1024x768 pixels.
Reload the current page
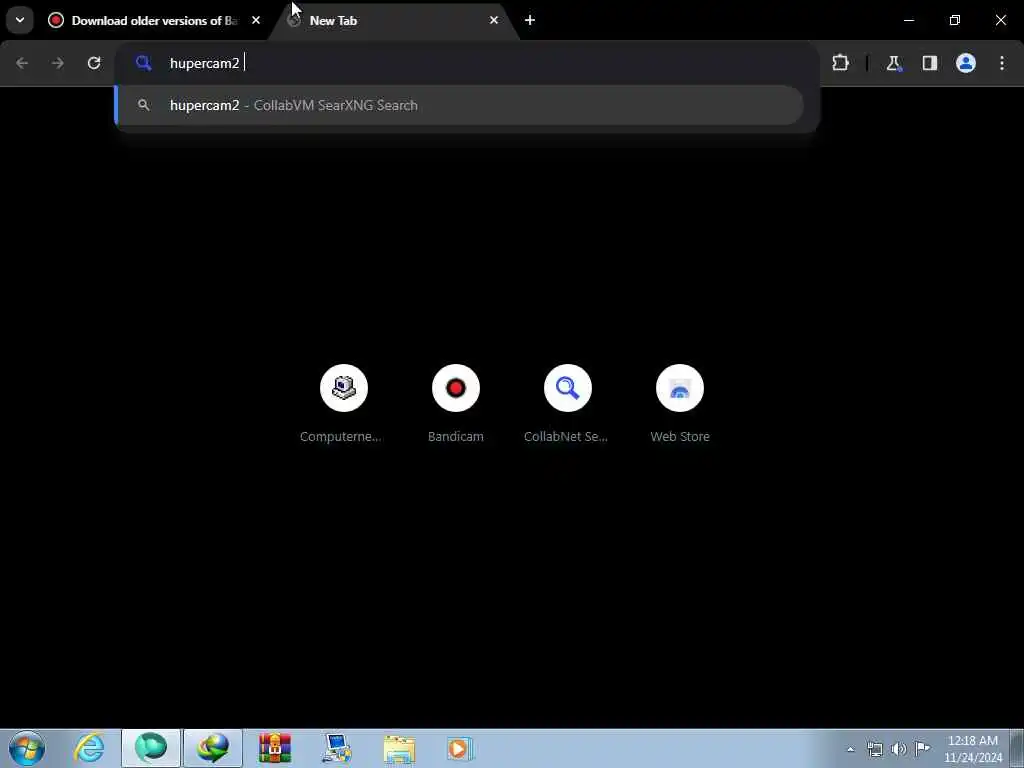(x=94, y=63)
